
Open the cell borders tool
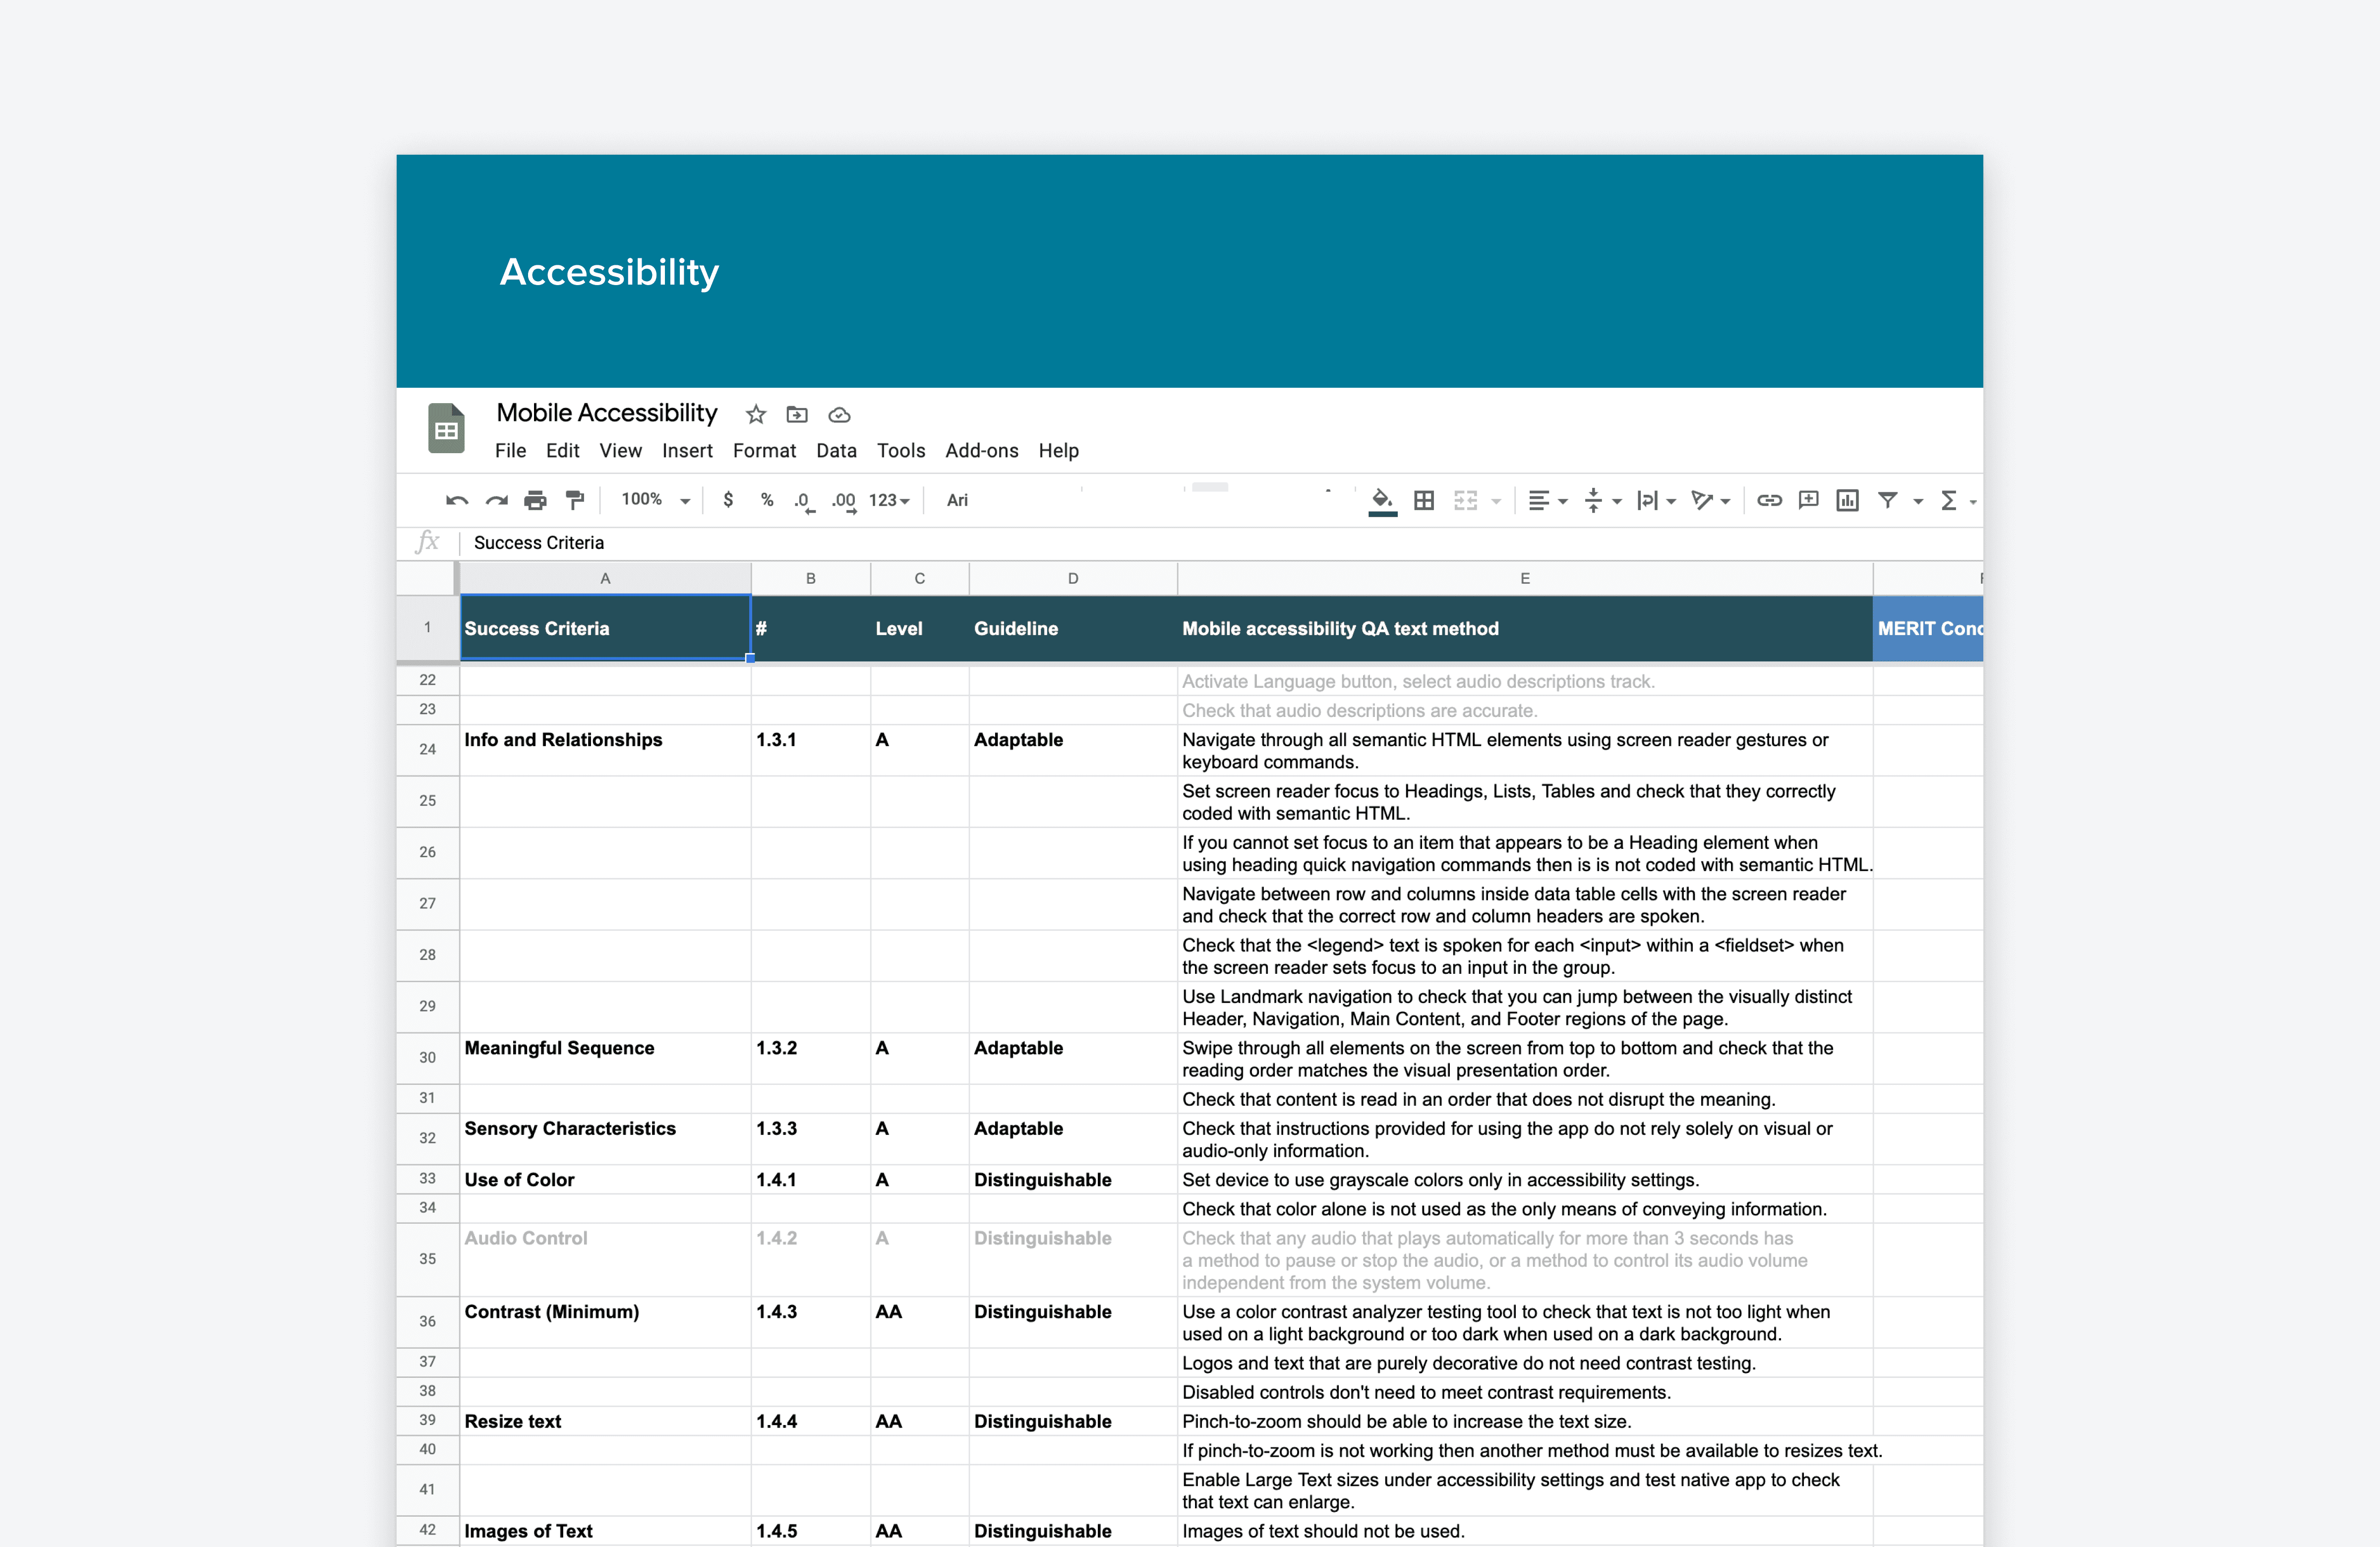(x=1424, y=500)
